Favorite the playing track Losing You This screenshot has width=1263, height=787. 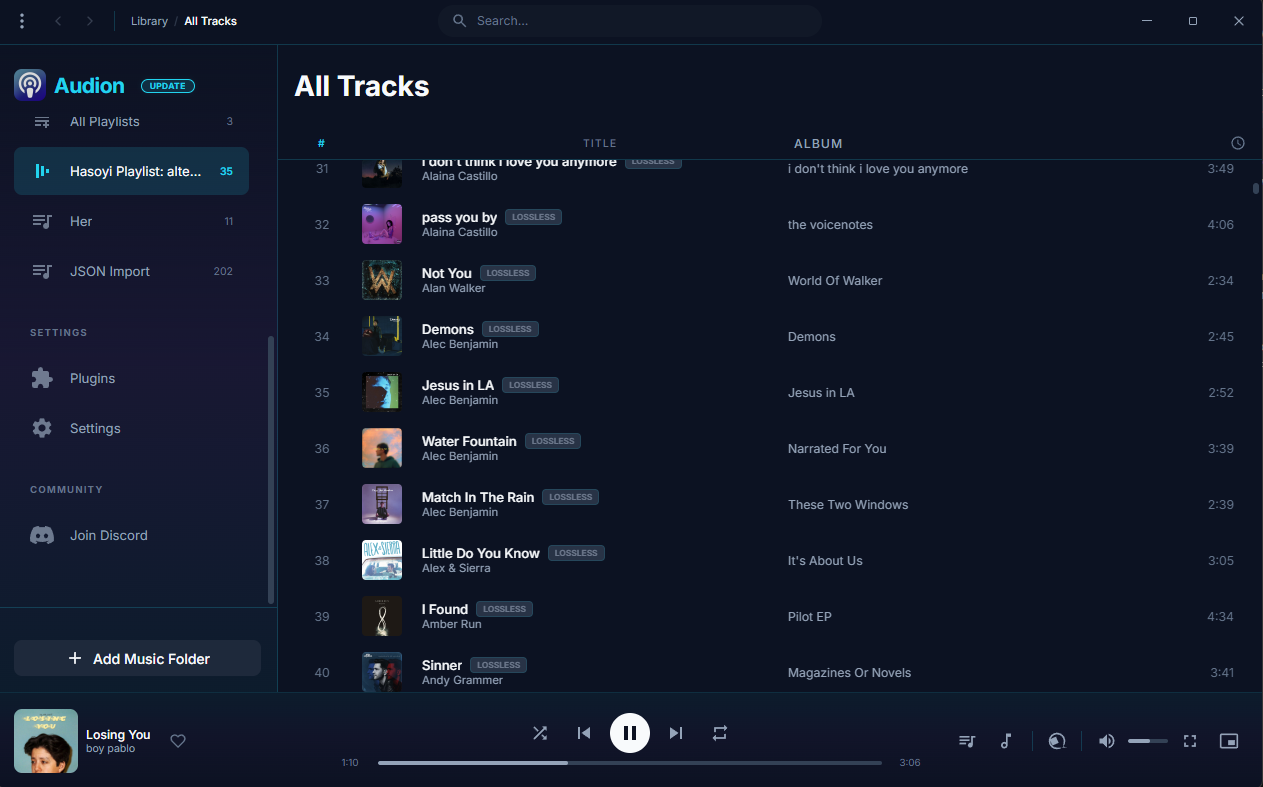[178, 741]
